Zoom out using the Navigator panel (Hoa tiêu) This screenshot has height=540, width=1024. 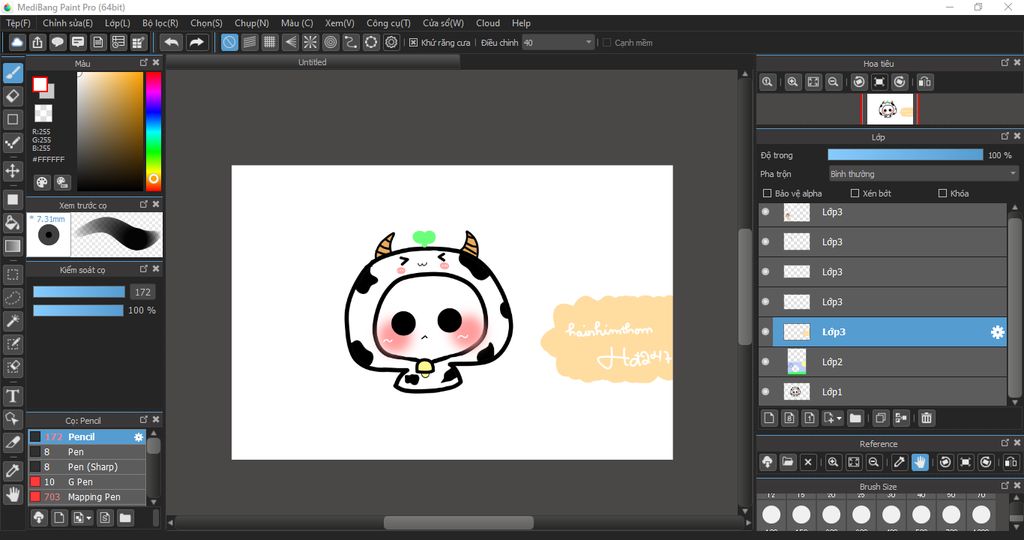[833, 82]
